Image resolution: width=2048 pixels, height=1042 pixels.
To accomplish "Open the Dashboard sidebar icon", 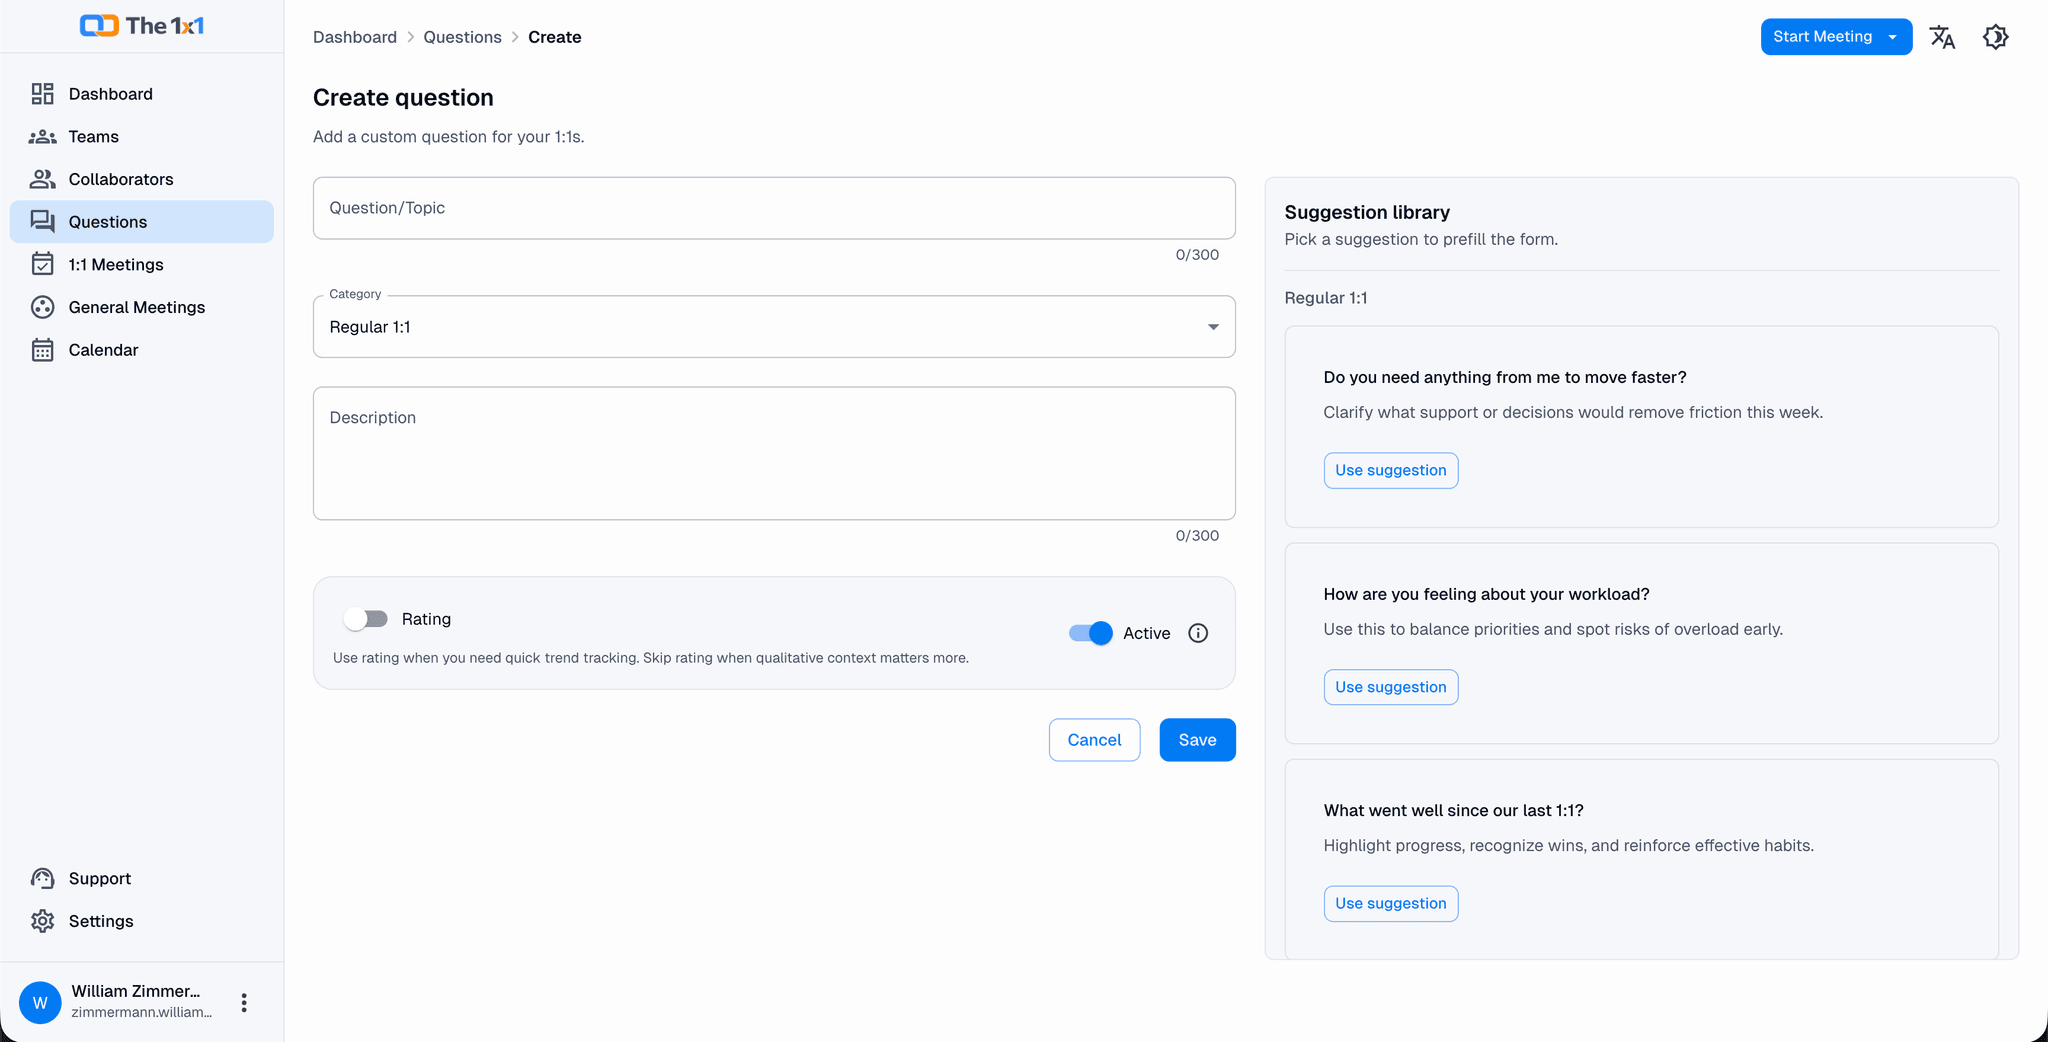I will tap(43, 93).
